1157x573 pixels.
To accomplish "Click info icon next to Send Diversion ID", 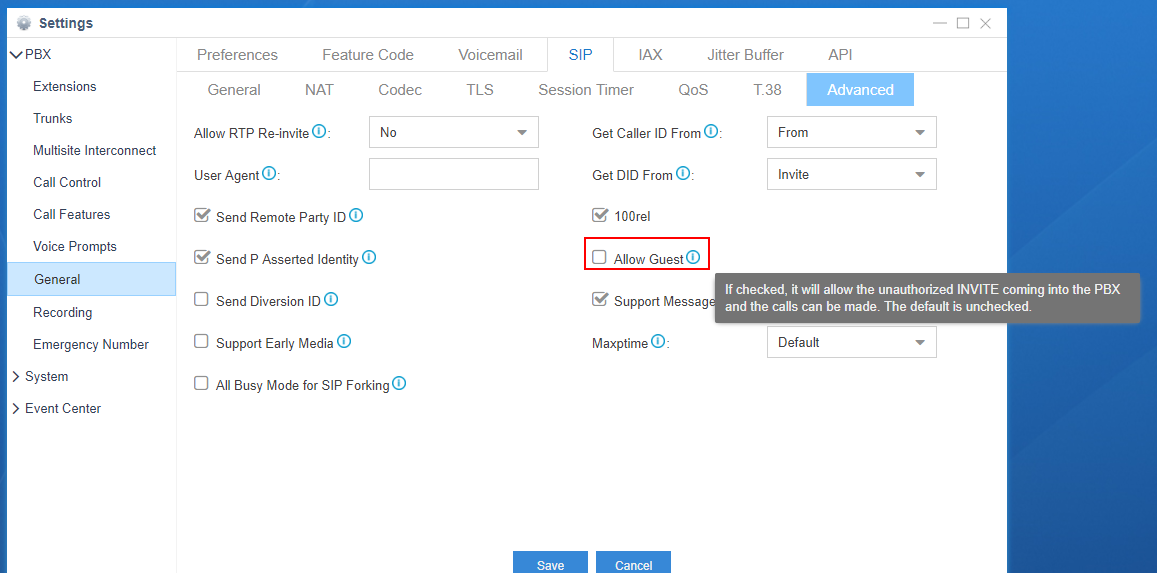I will point(331,299).
